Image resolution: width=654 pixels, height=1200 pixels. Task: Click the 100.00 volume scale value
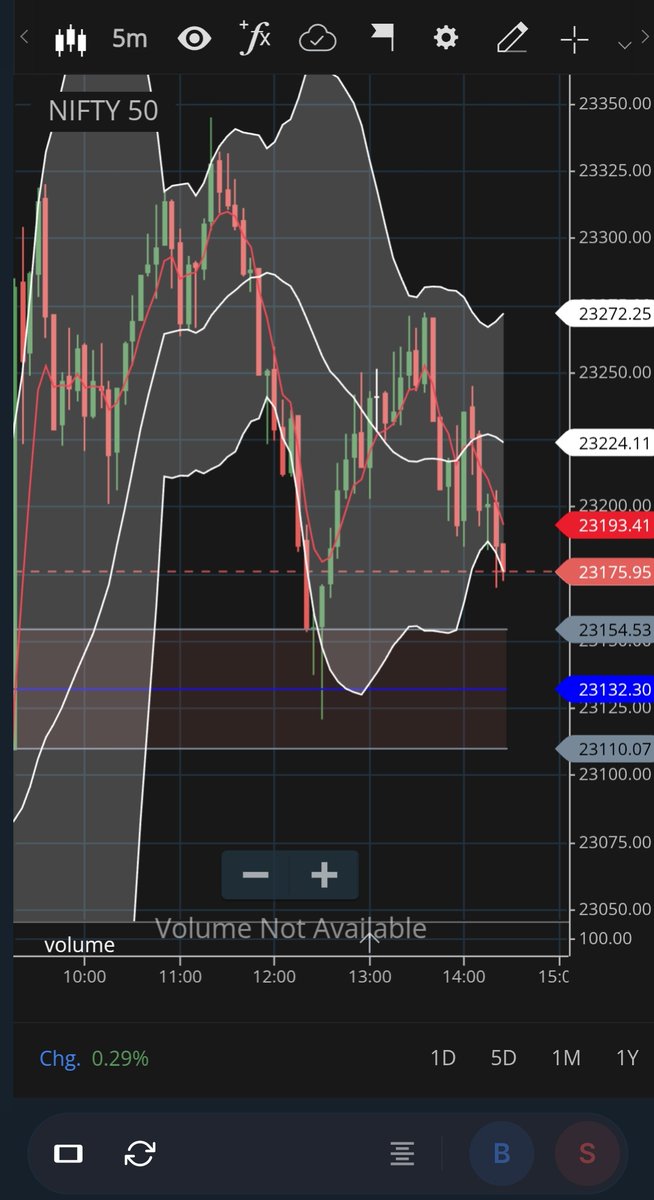click(605, 938)
